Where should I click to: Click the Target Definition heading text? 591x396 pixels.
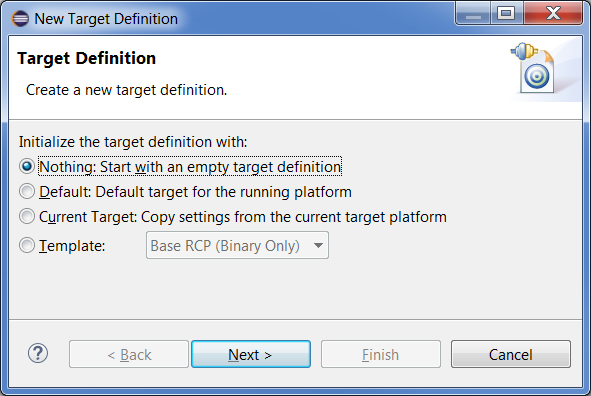pos(87,58)
